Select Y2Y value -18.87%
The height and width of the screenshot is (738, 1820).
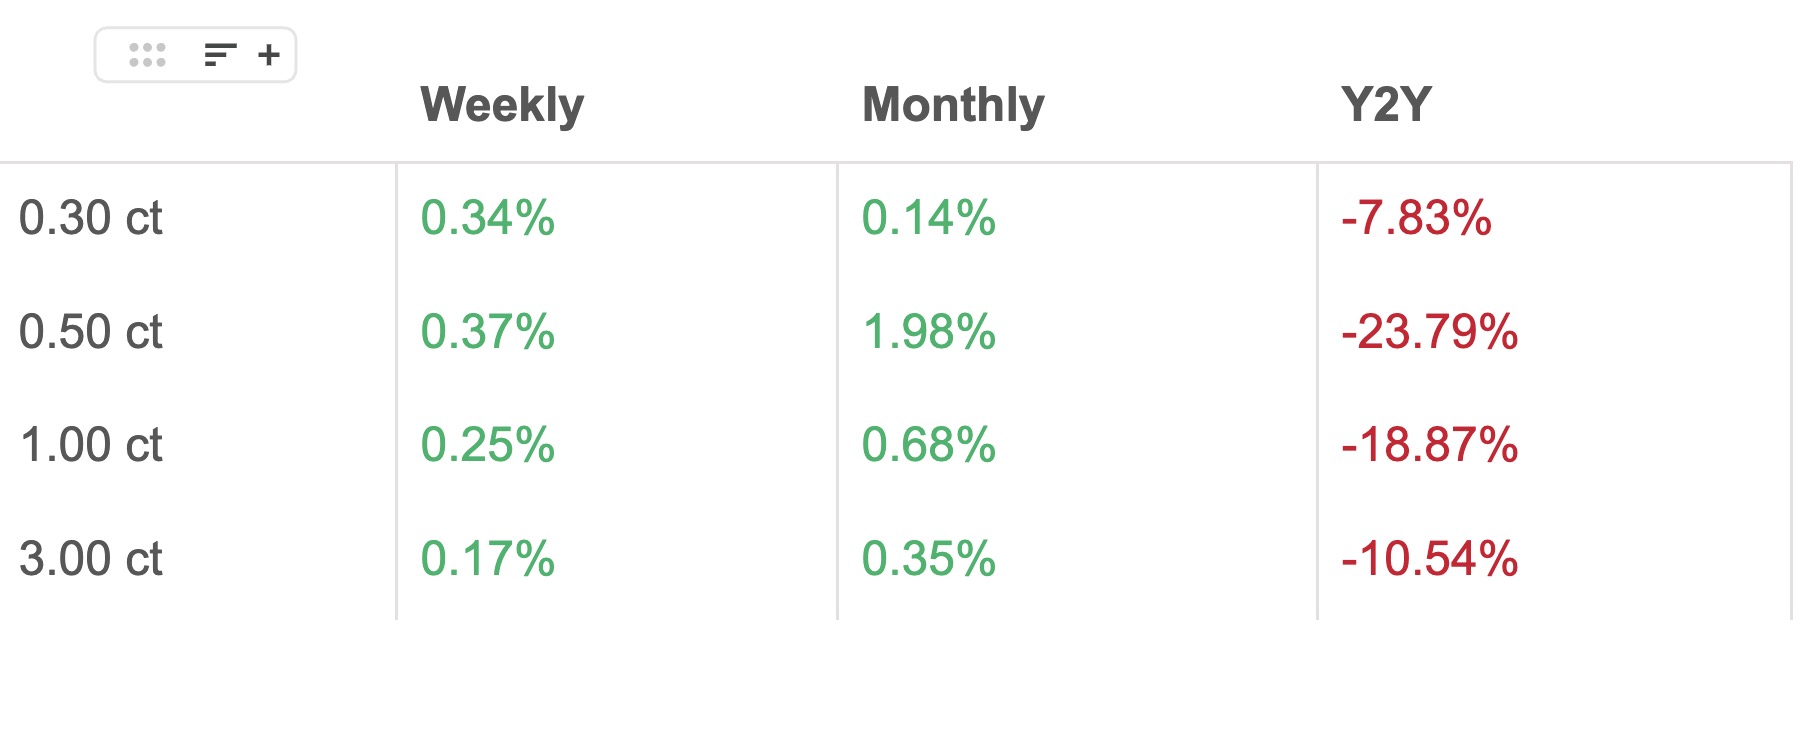(x=1430, y=445)
